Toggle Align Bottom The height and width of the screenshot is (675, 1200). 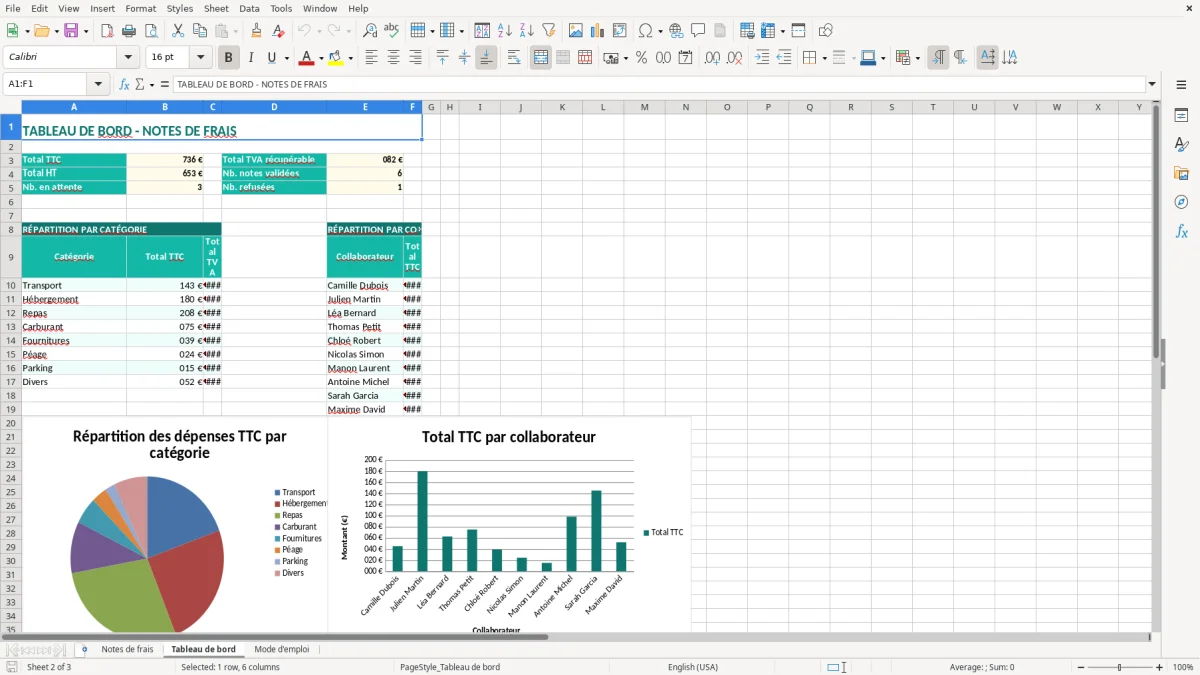[486, 58]
